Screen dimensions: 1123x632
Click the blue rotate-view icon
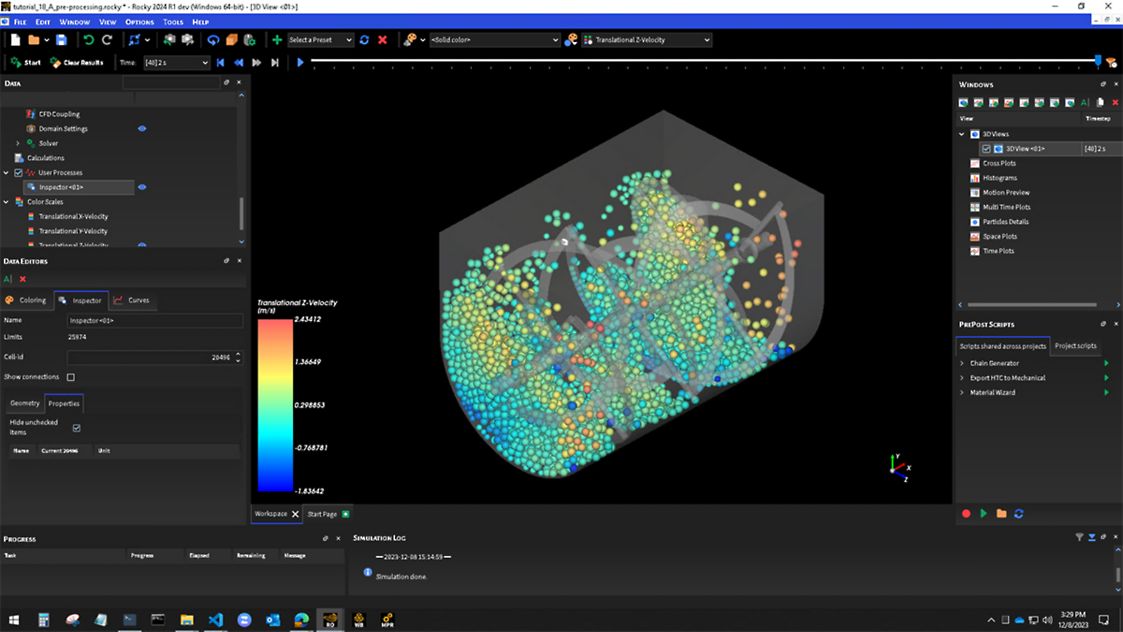coord(213,40)
